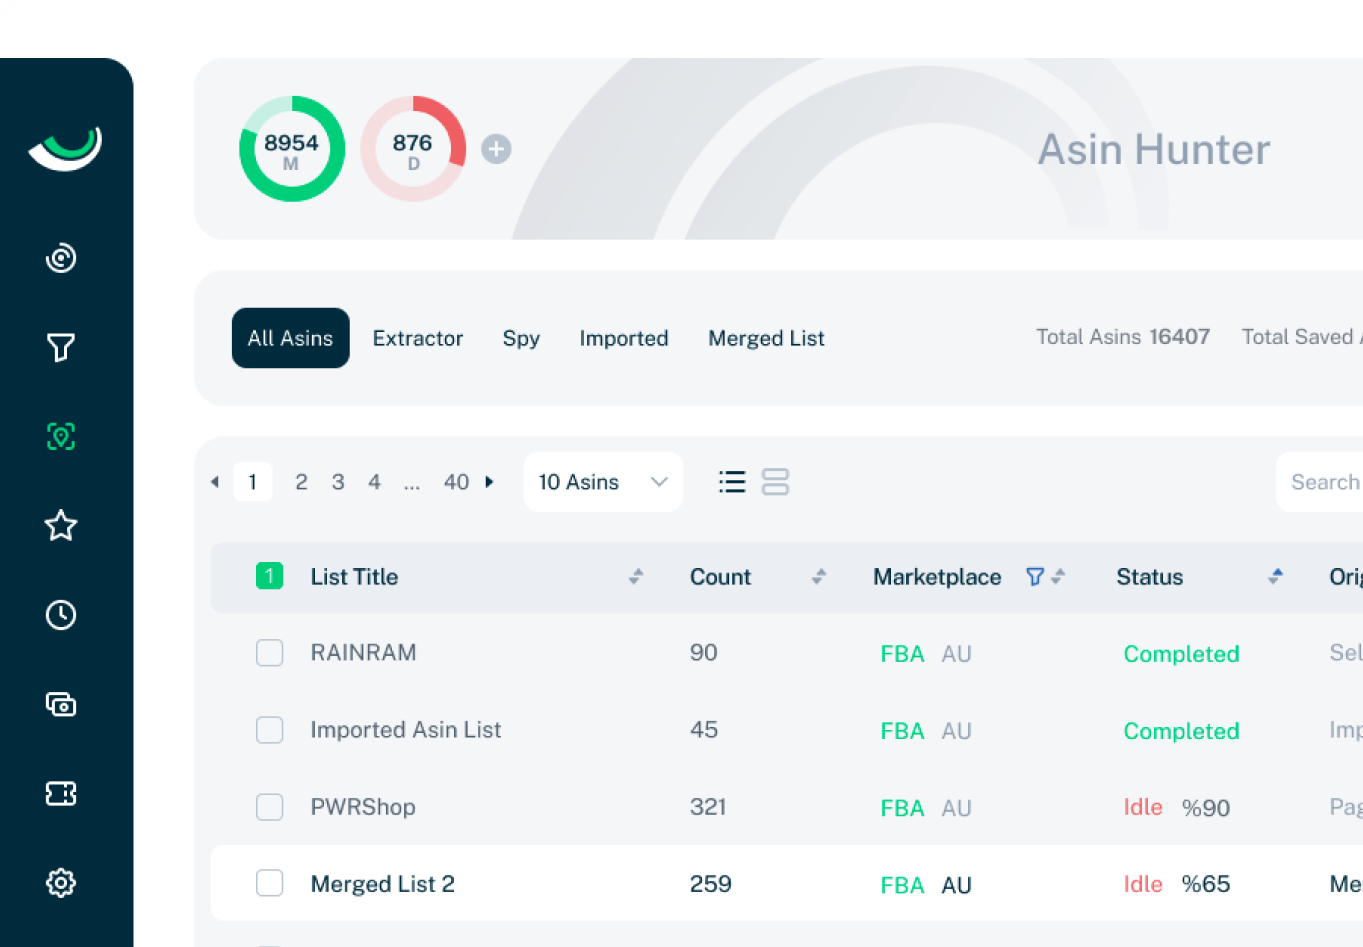Screen dimensions: 1363x947
Task: Go to the previous page arrow
Action: [215, 482]
